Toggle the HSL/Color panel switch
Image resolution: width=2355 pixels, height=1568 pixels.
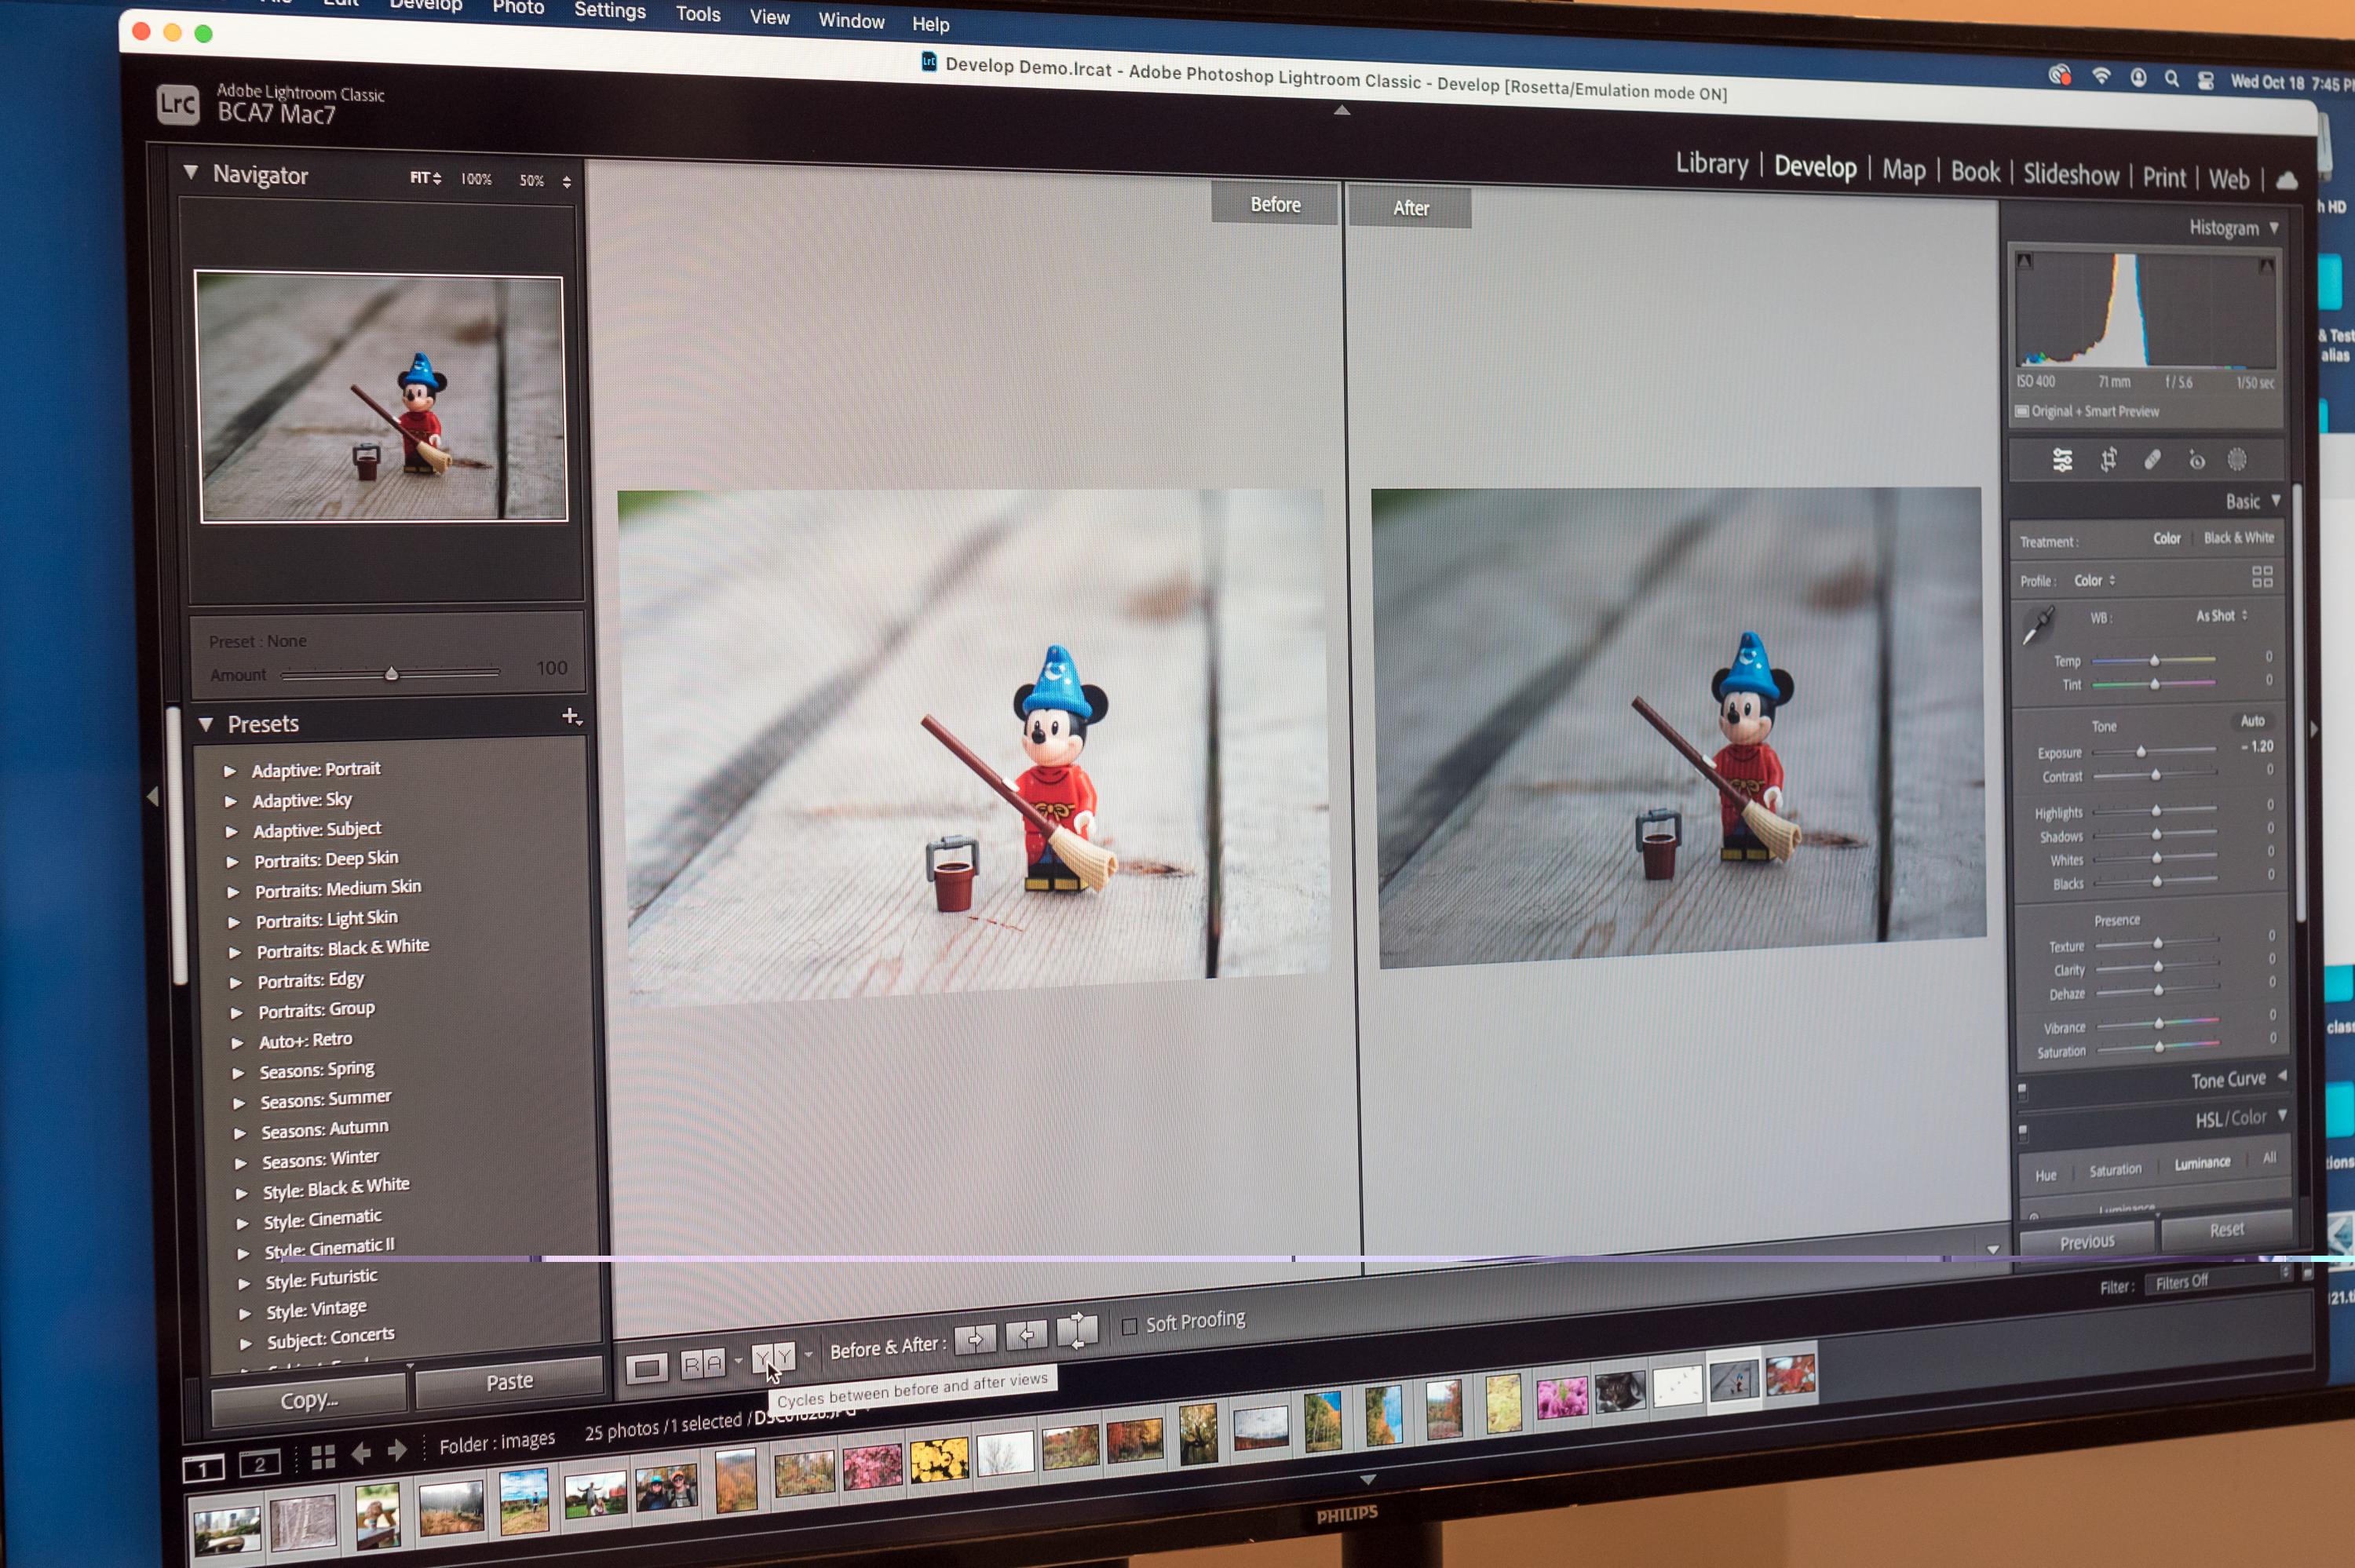[2023, 1133]
